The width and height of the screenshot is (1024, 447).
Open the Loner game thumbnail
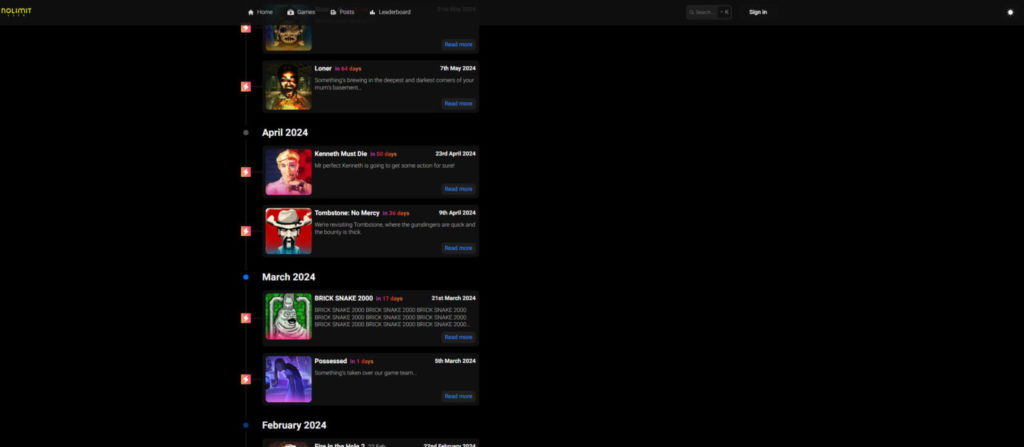pyautogui.click(x=288, y=86)
